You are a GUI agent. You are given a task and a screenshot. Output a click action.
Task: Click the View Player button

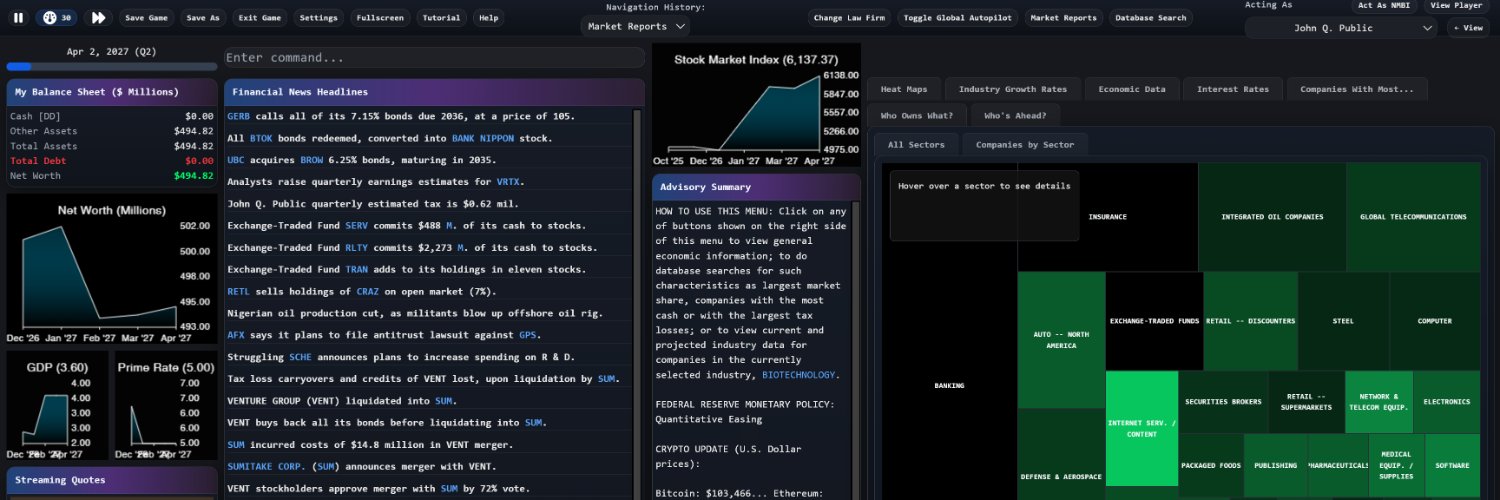coord(1455,6)
